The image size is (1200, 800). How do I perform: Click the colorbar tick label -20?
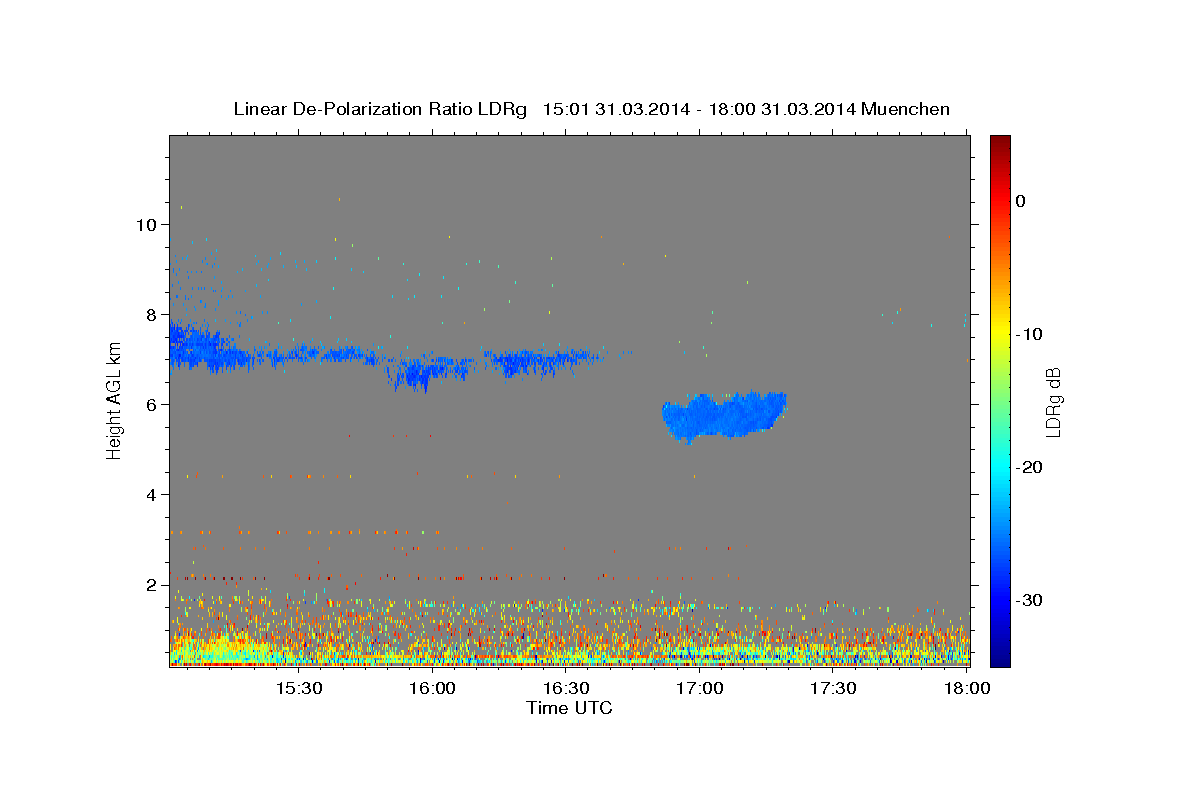coord(1030,467)
